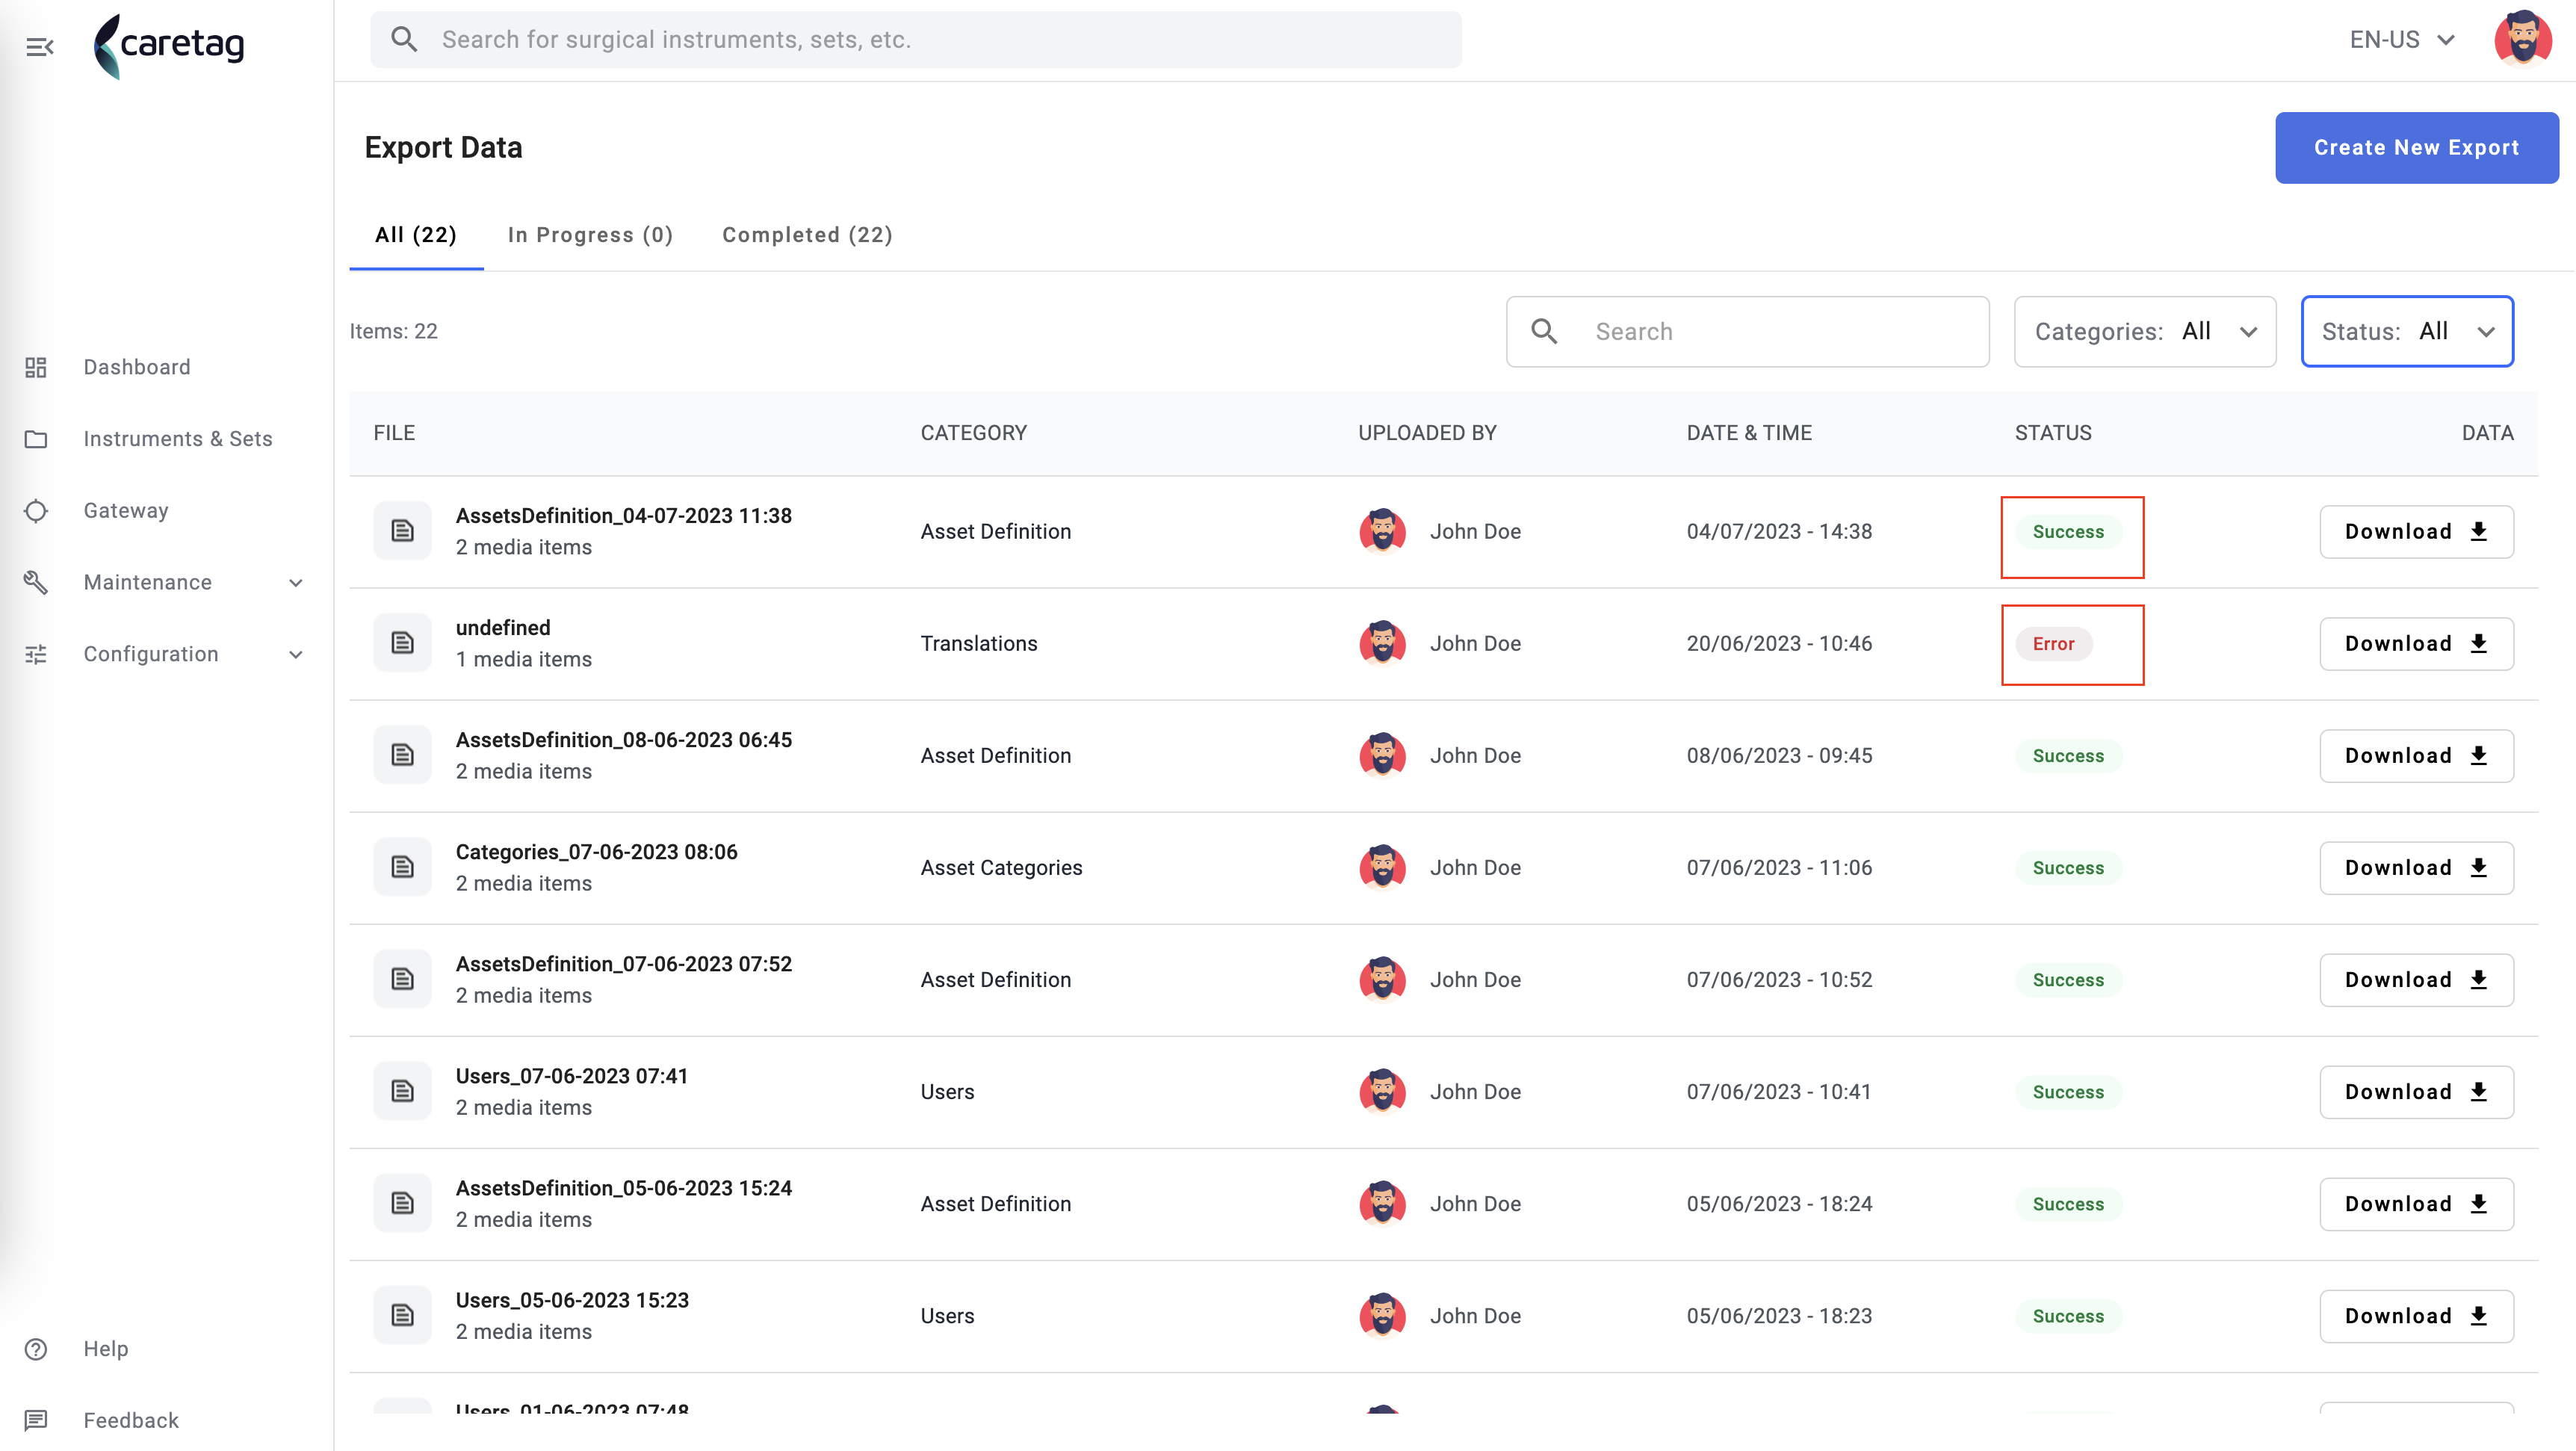Viewport: 2576px width, 1451px height.
Task: Open Instruments & Sets in sidebar
Action: tap(178, 439)
